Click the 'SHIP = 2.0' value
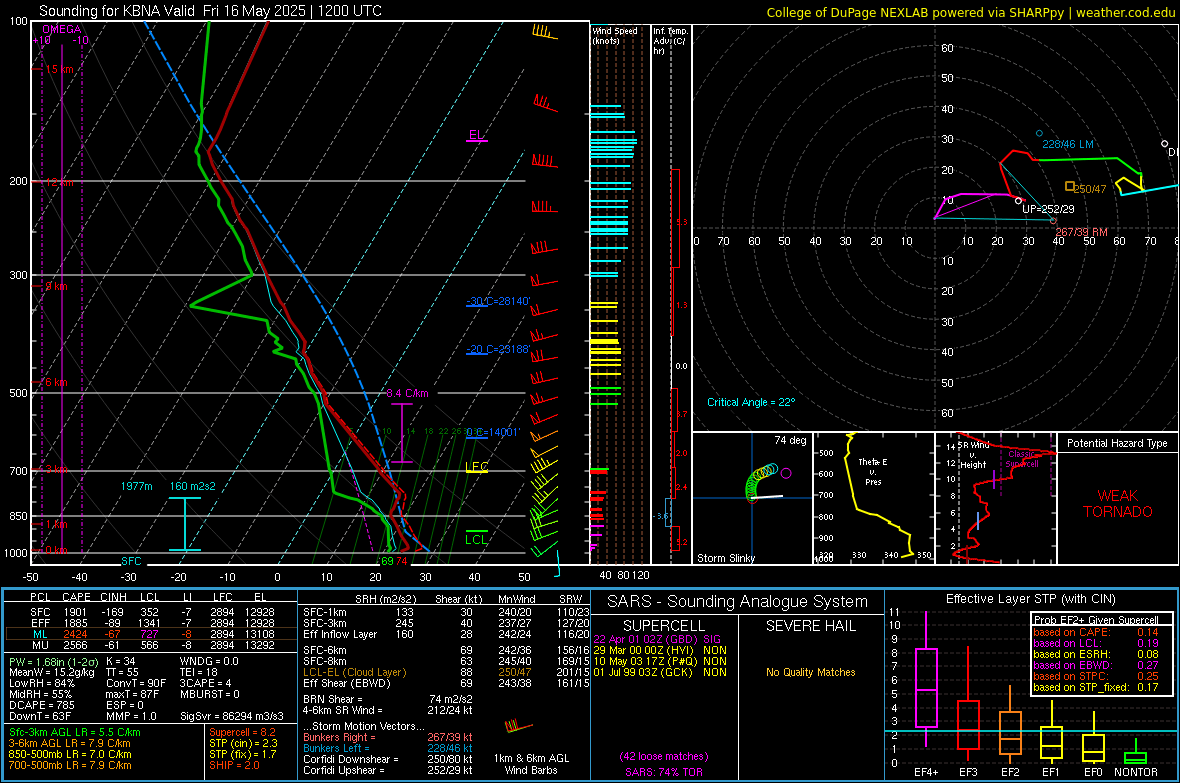The image size is (1180, 783). coord(234,765)
